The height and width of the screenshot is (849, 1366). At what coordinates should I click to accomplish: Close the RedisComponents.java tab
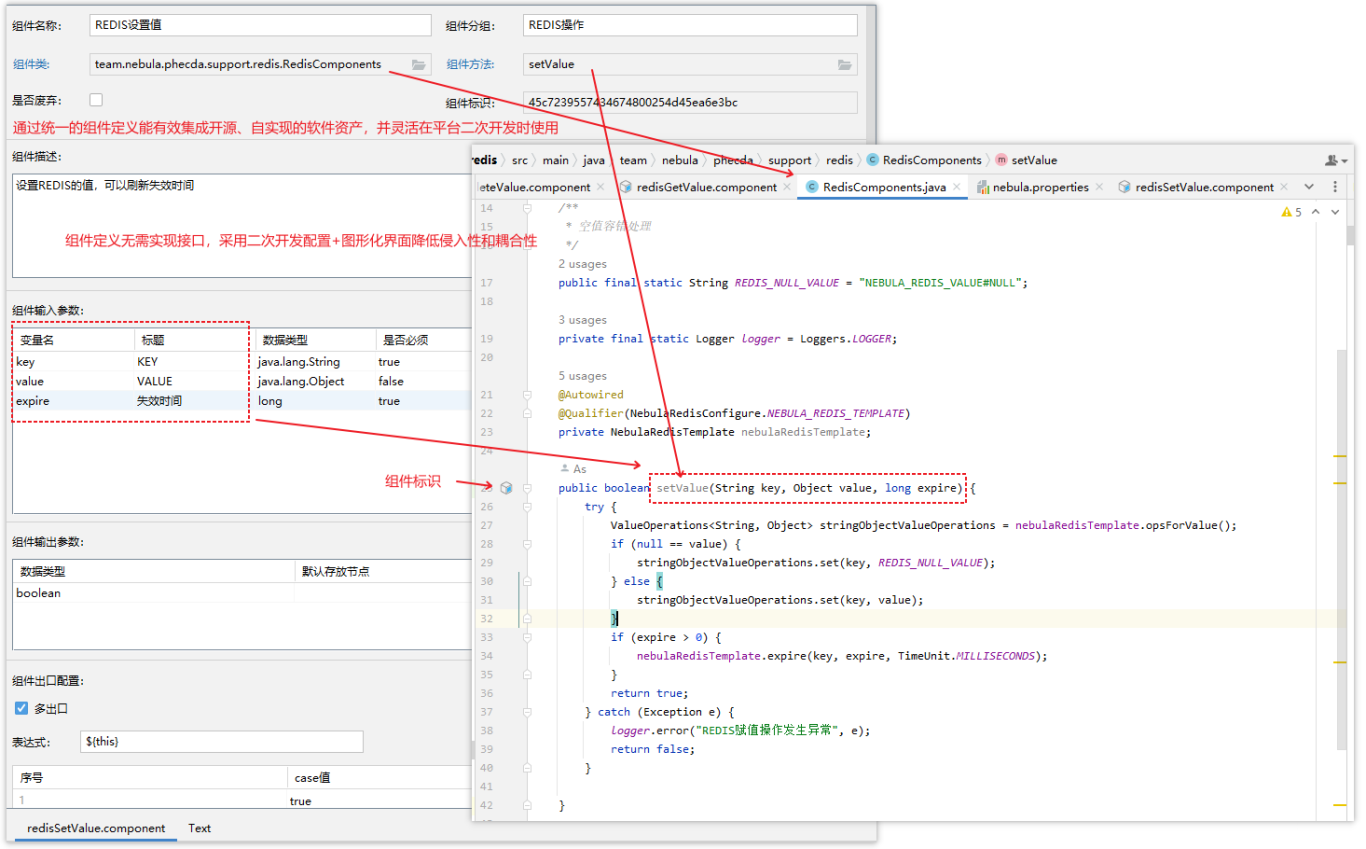point(957,187)
